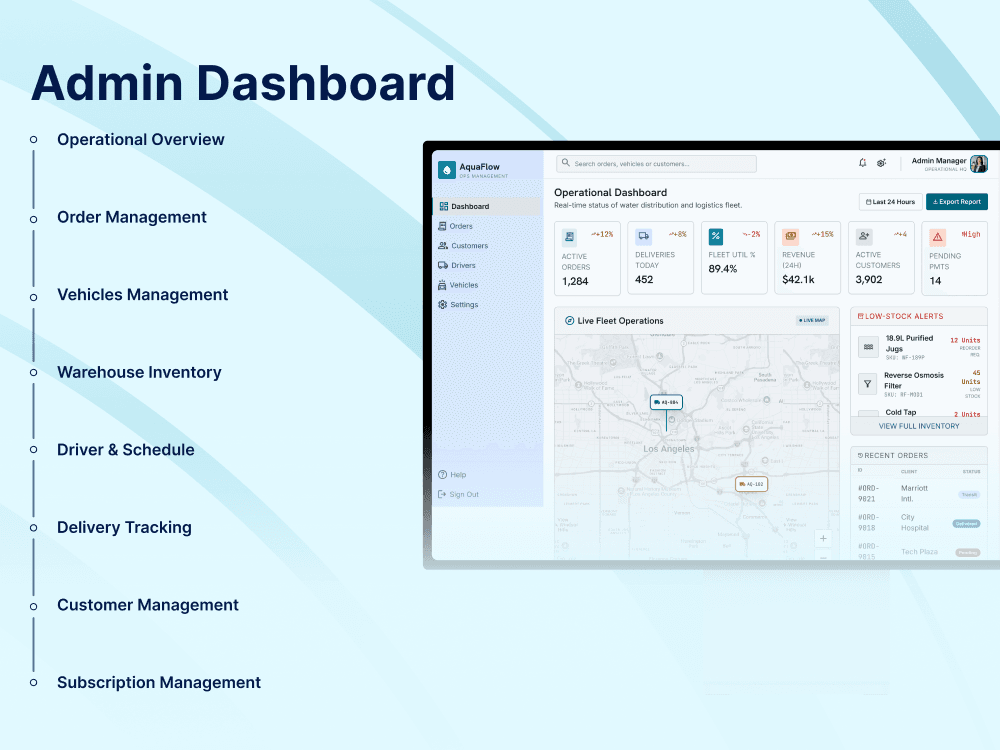Open the Dashboard sidebar item
Image resolution: width=1000 pixels, height=750 pixels.
click(x=488, y=206)
